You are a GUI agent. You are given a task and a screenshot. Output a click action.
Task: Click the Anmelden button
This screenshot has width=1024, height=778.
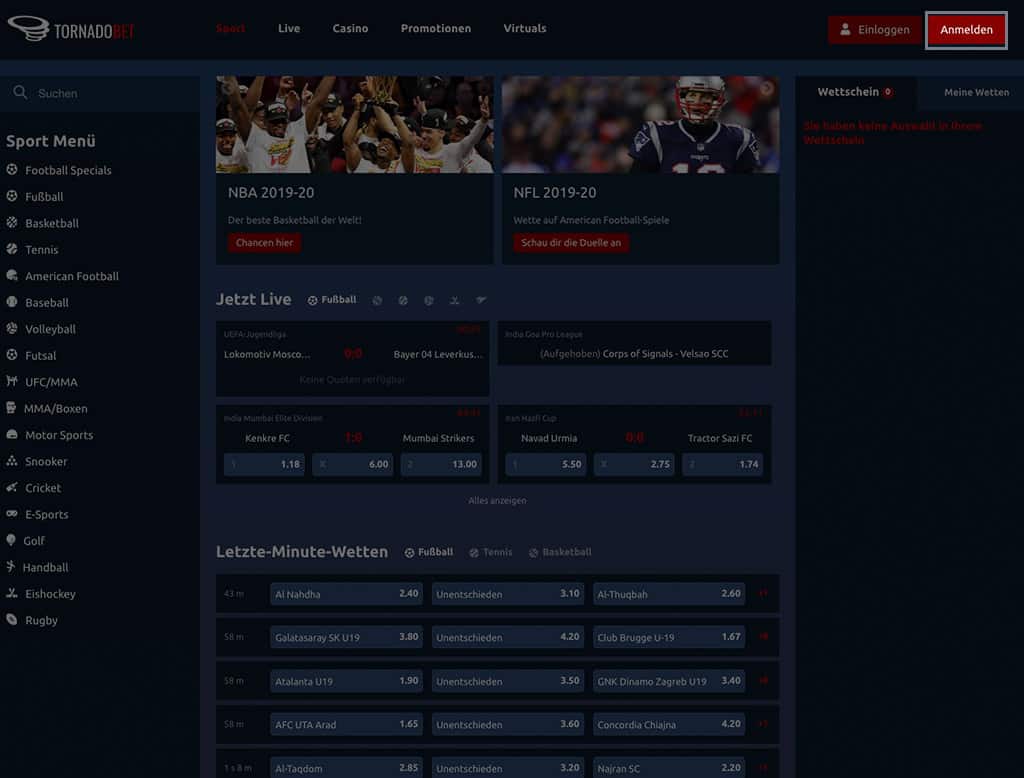coord(967,29)
